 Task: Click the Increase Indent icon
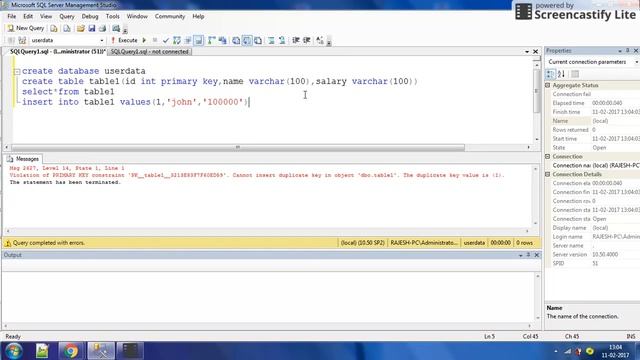pyautogui.click(x=307, y=40)
